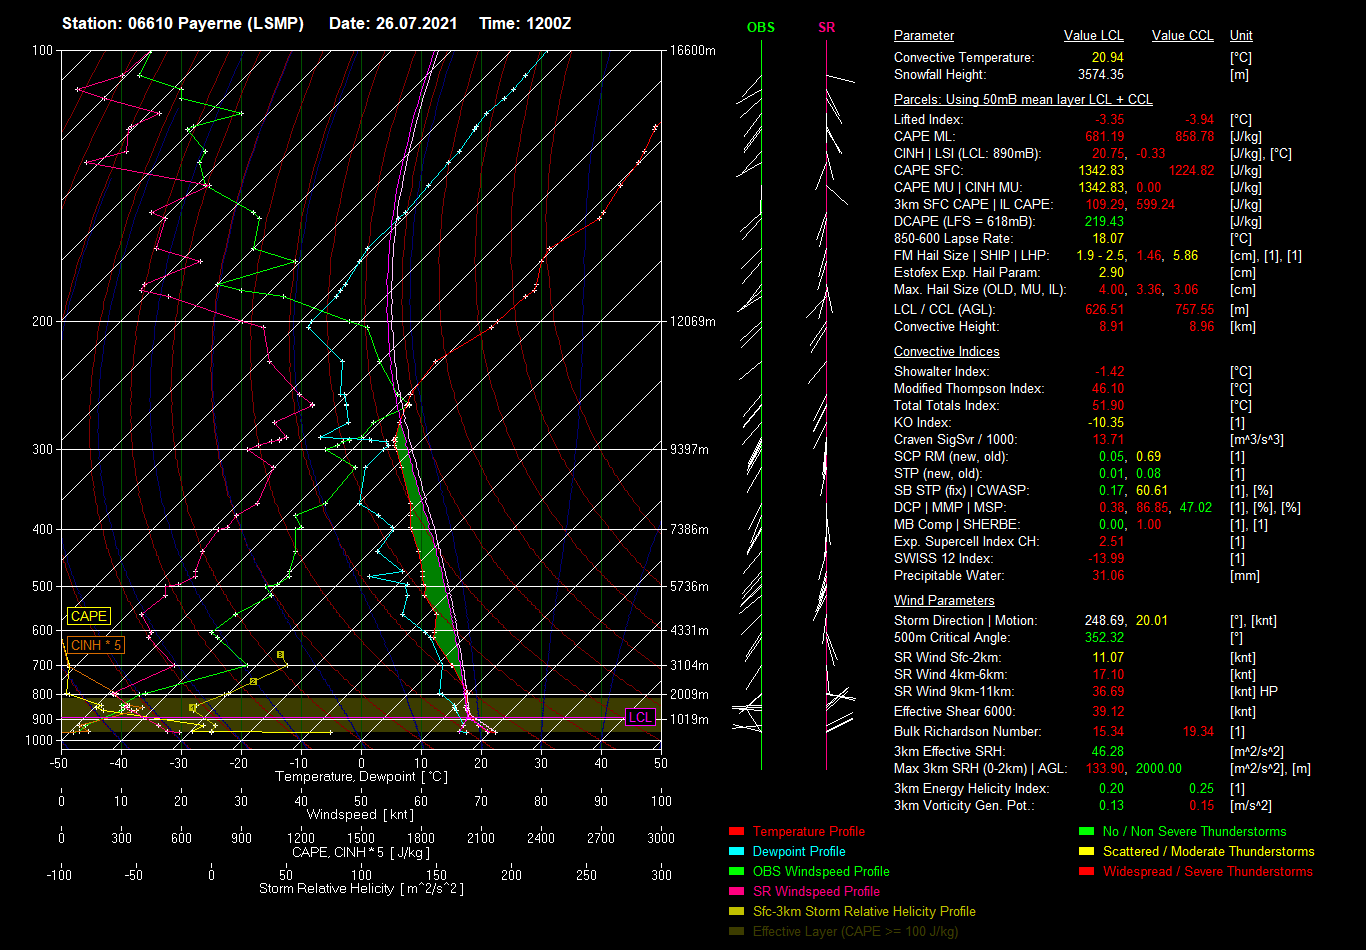Click the cyan Dewpoint Profile legend swatch
The height and width of the screenshot is (950, 1366).
pos(736,852)
